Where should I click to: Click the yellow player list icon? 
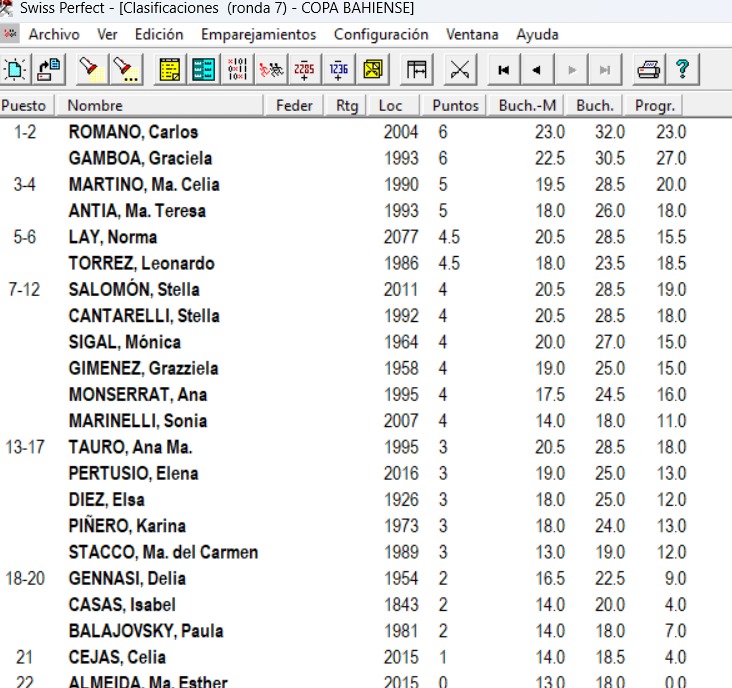(170, 69)
